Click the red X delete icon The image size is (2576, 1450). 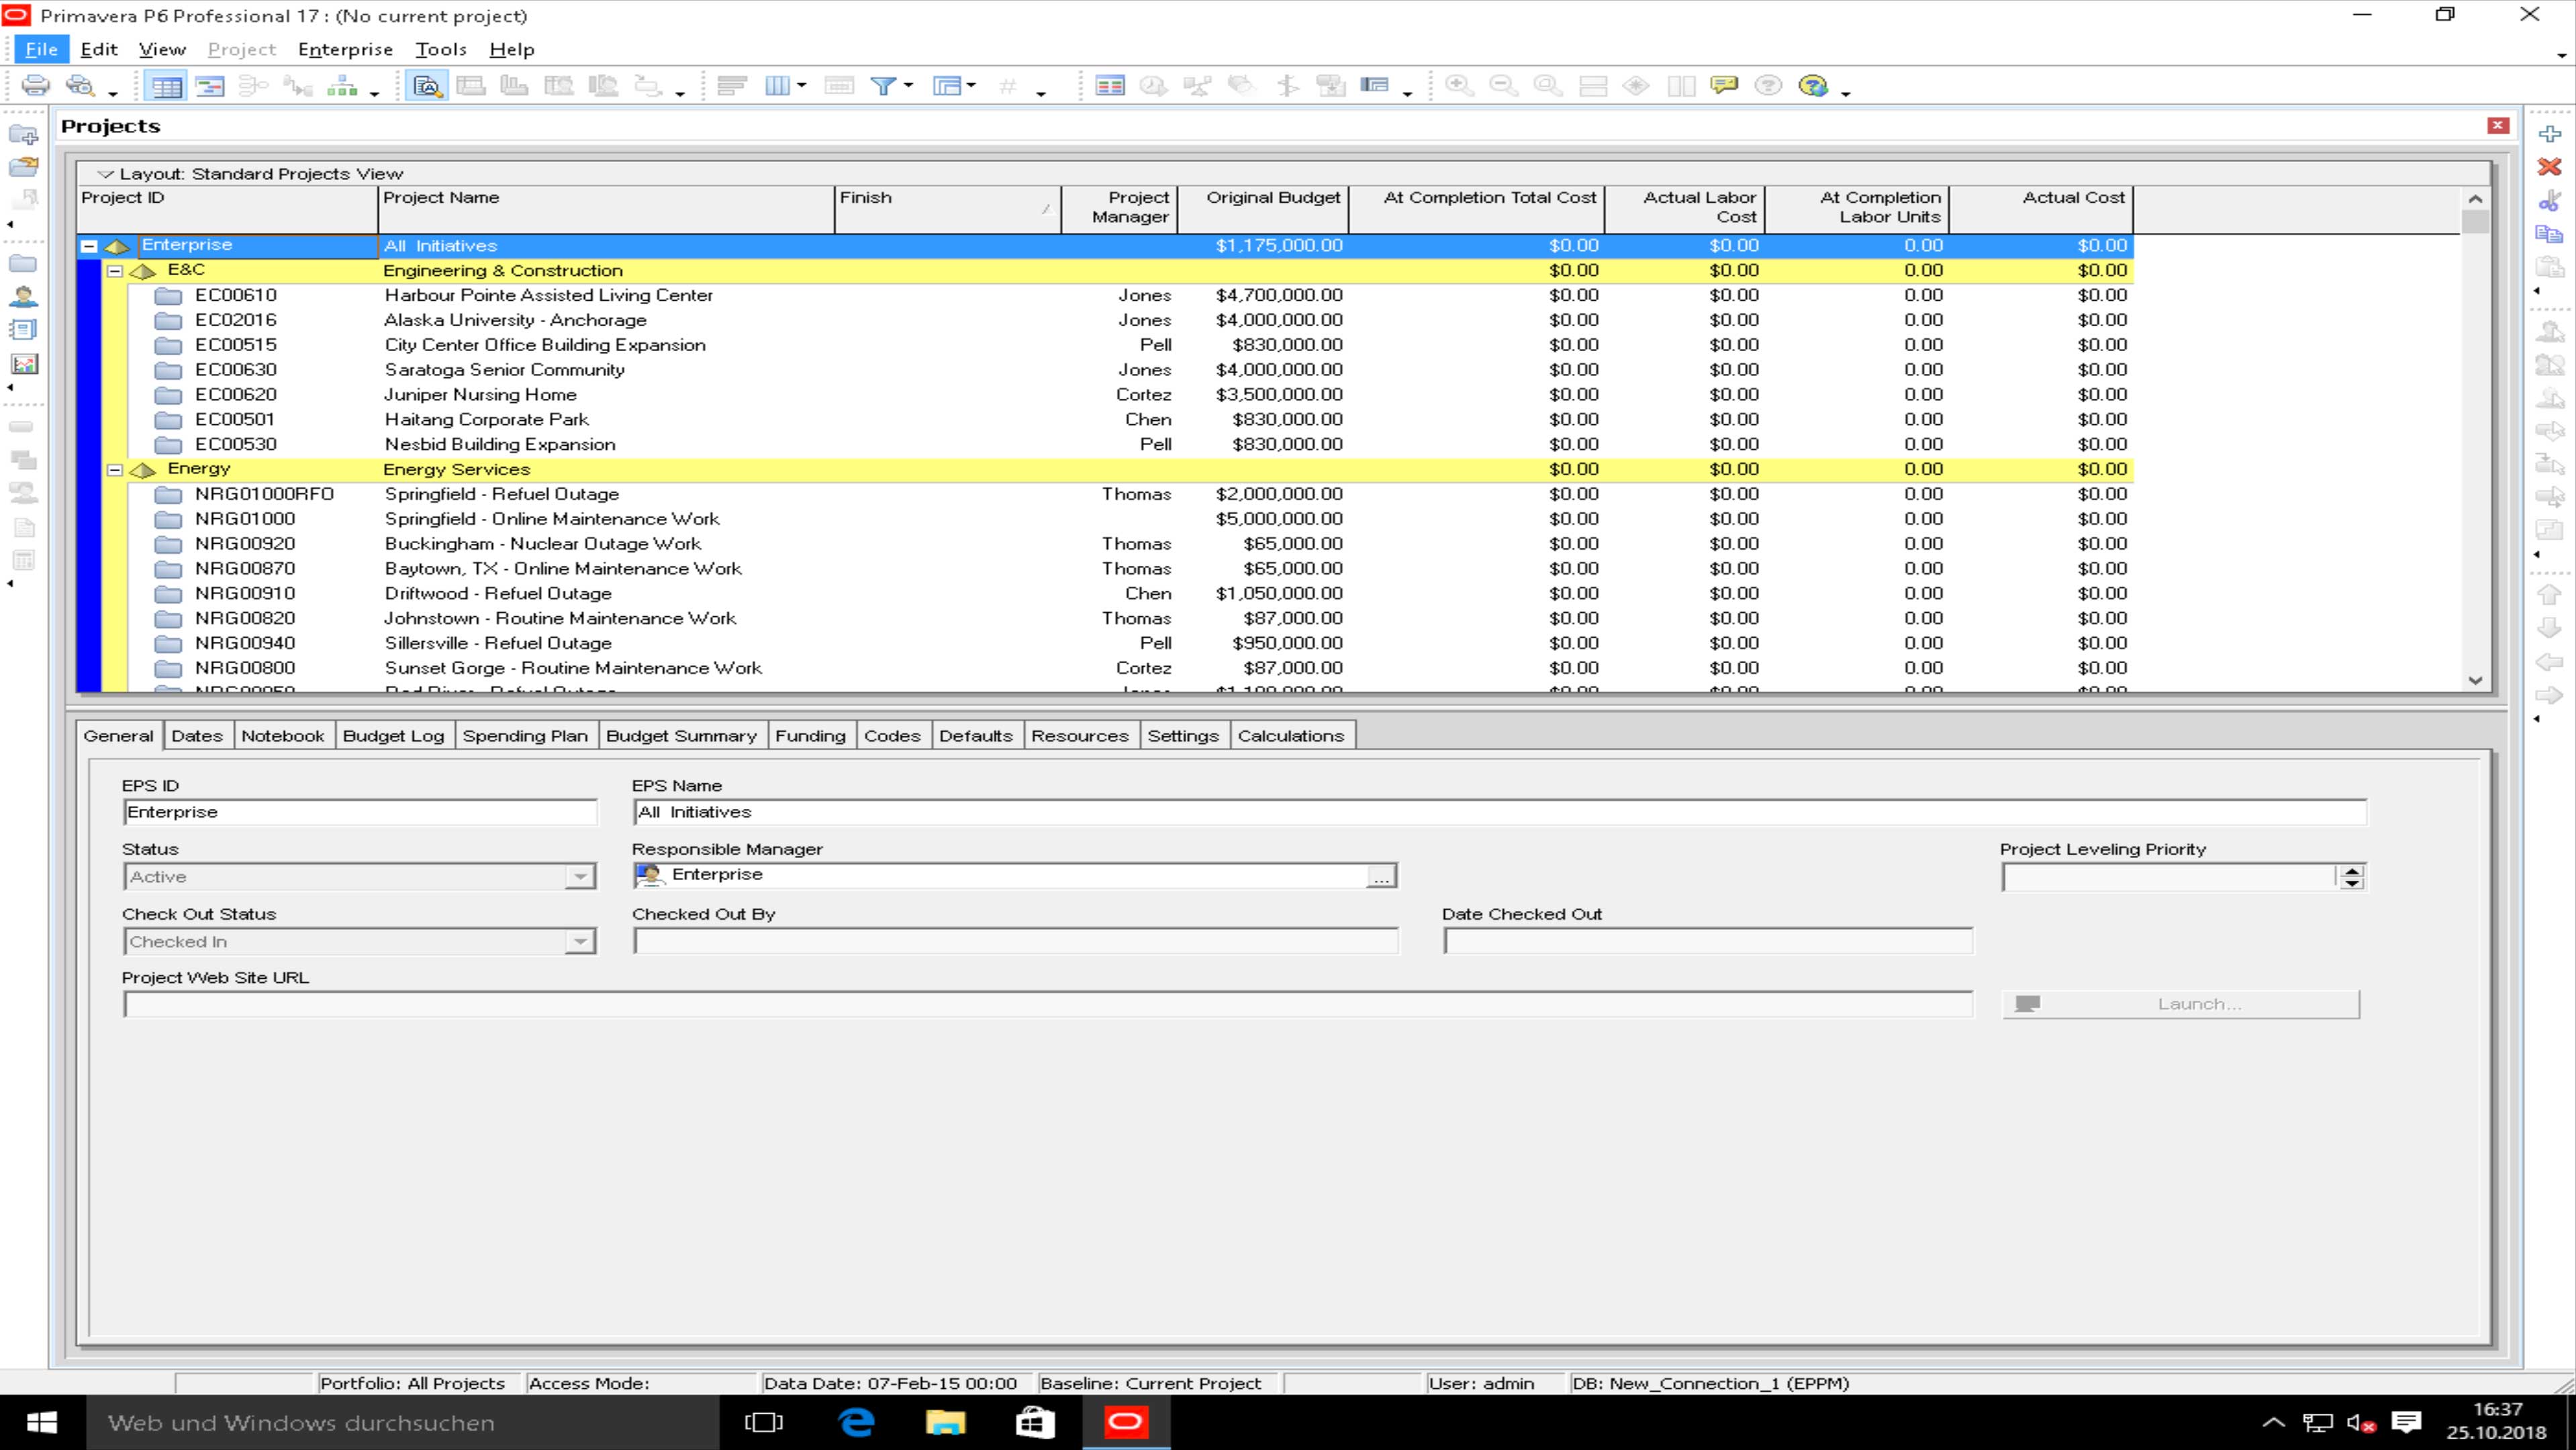tap(2549, 167)
